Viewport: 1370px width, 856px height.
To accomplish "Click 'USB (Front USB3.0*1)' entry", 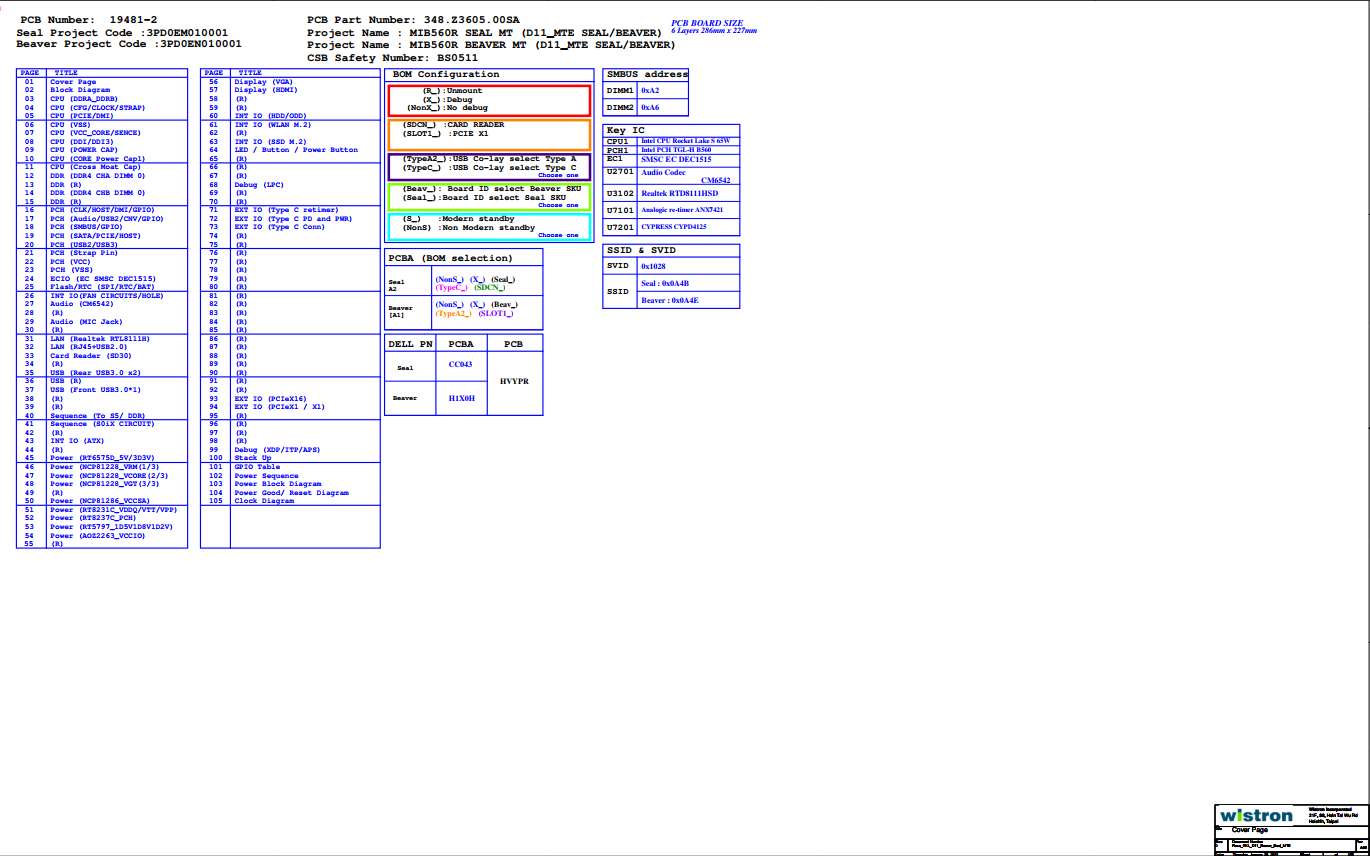I will coord(95,390).
